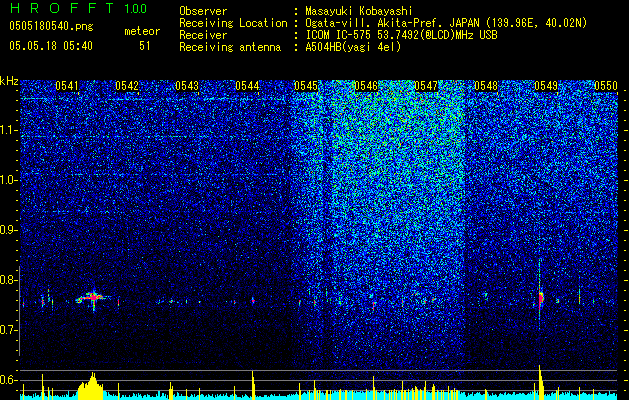Click the strong red echo before 0549

[540, 298]
